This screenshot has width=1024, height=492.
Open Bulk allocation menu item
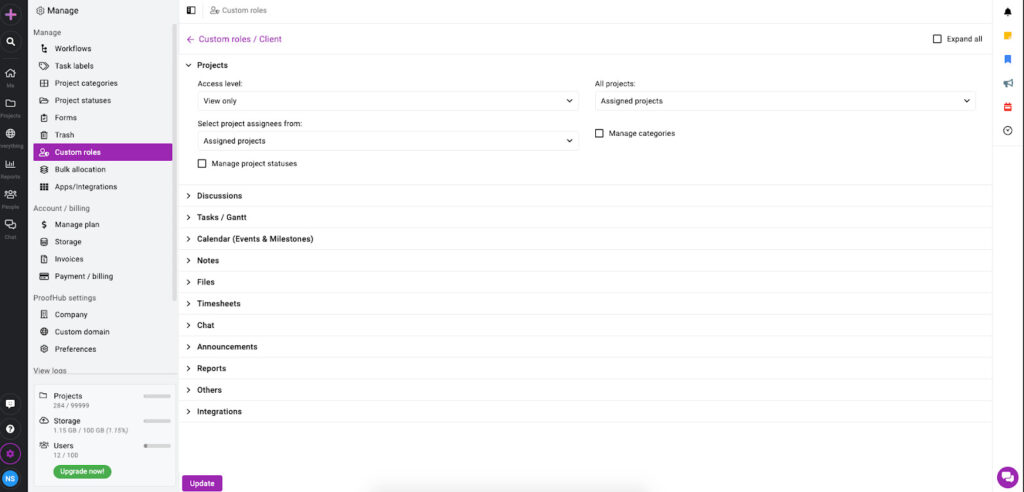[x=103, y=169]
